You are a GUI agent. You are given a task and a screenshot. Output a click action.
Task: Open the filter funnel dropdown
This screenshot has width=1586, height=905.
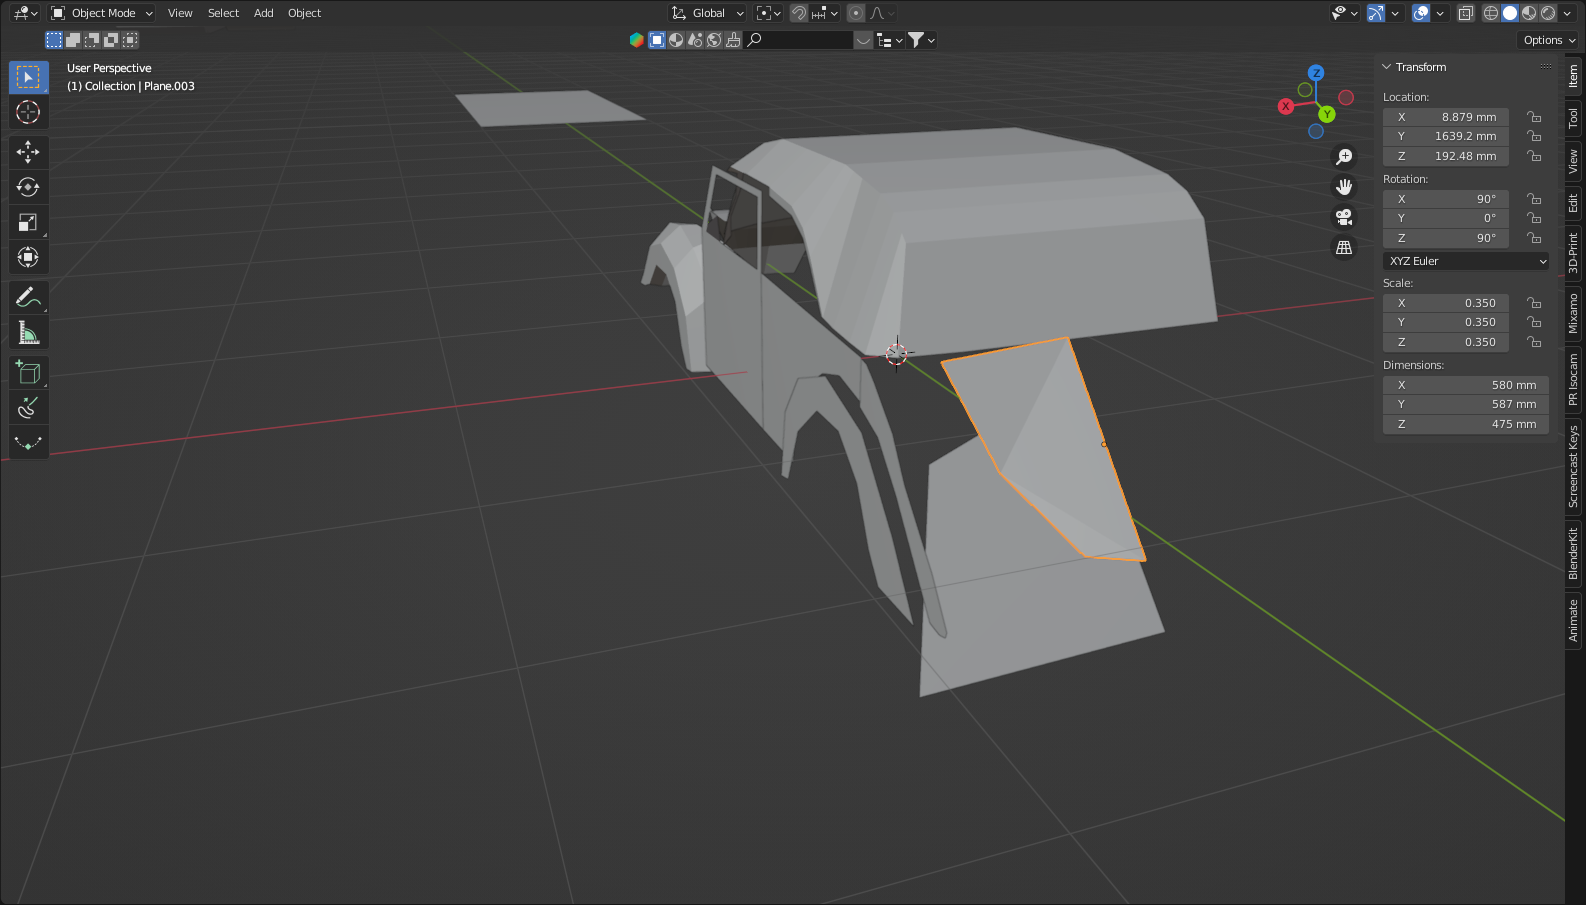pos(921,40)
